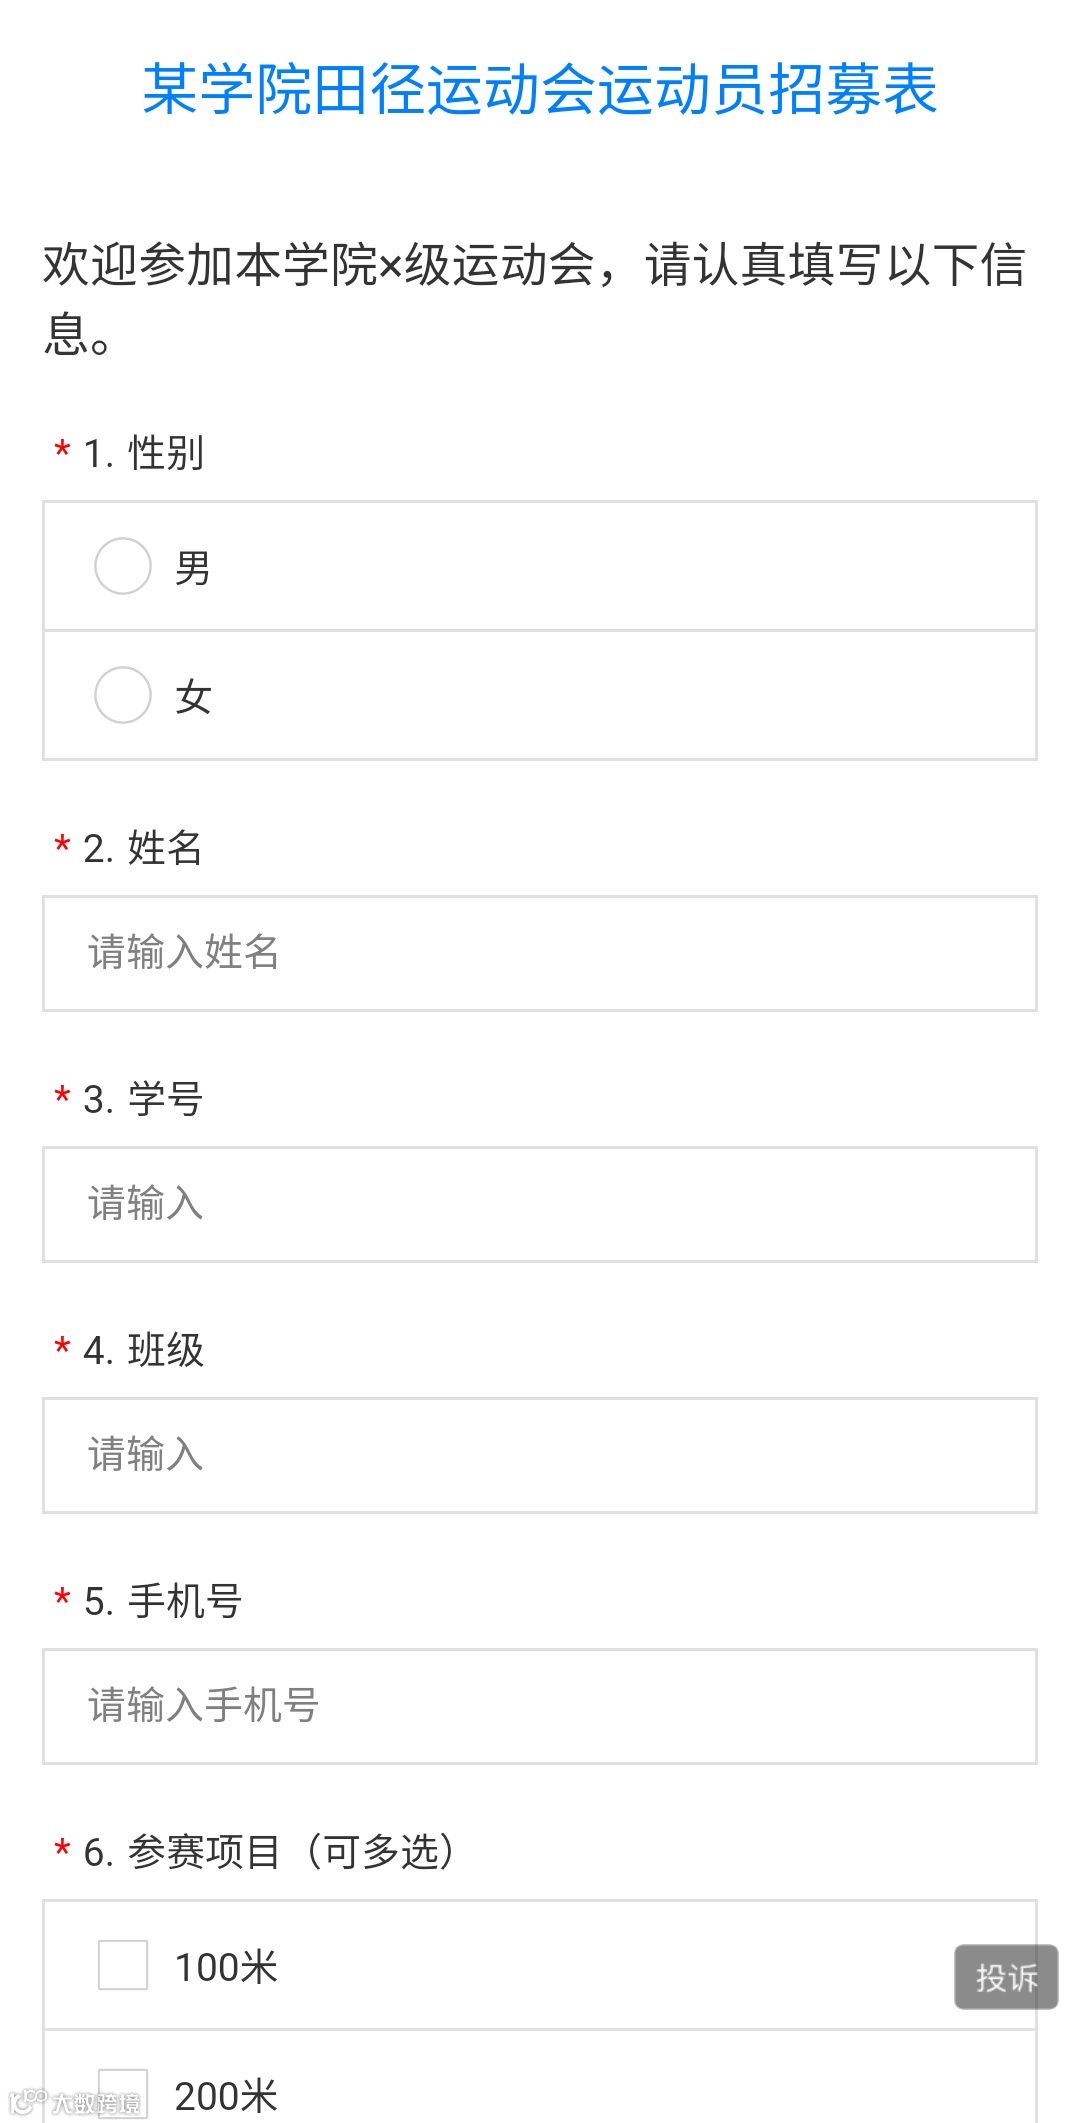
Task: Click the 1. 性别 question label
Action: click(144, 453)
